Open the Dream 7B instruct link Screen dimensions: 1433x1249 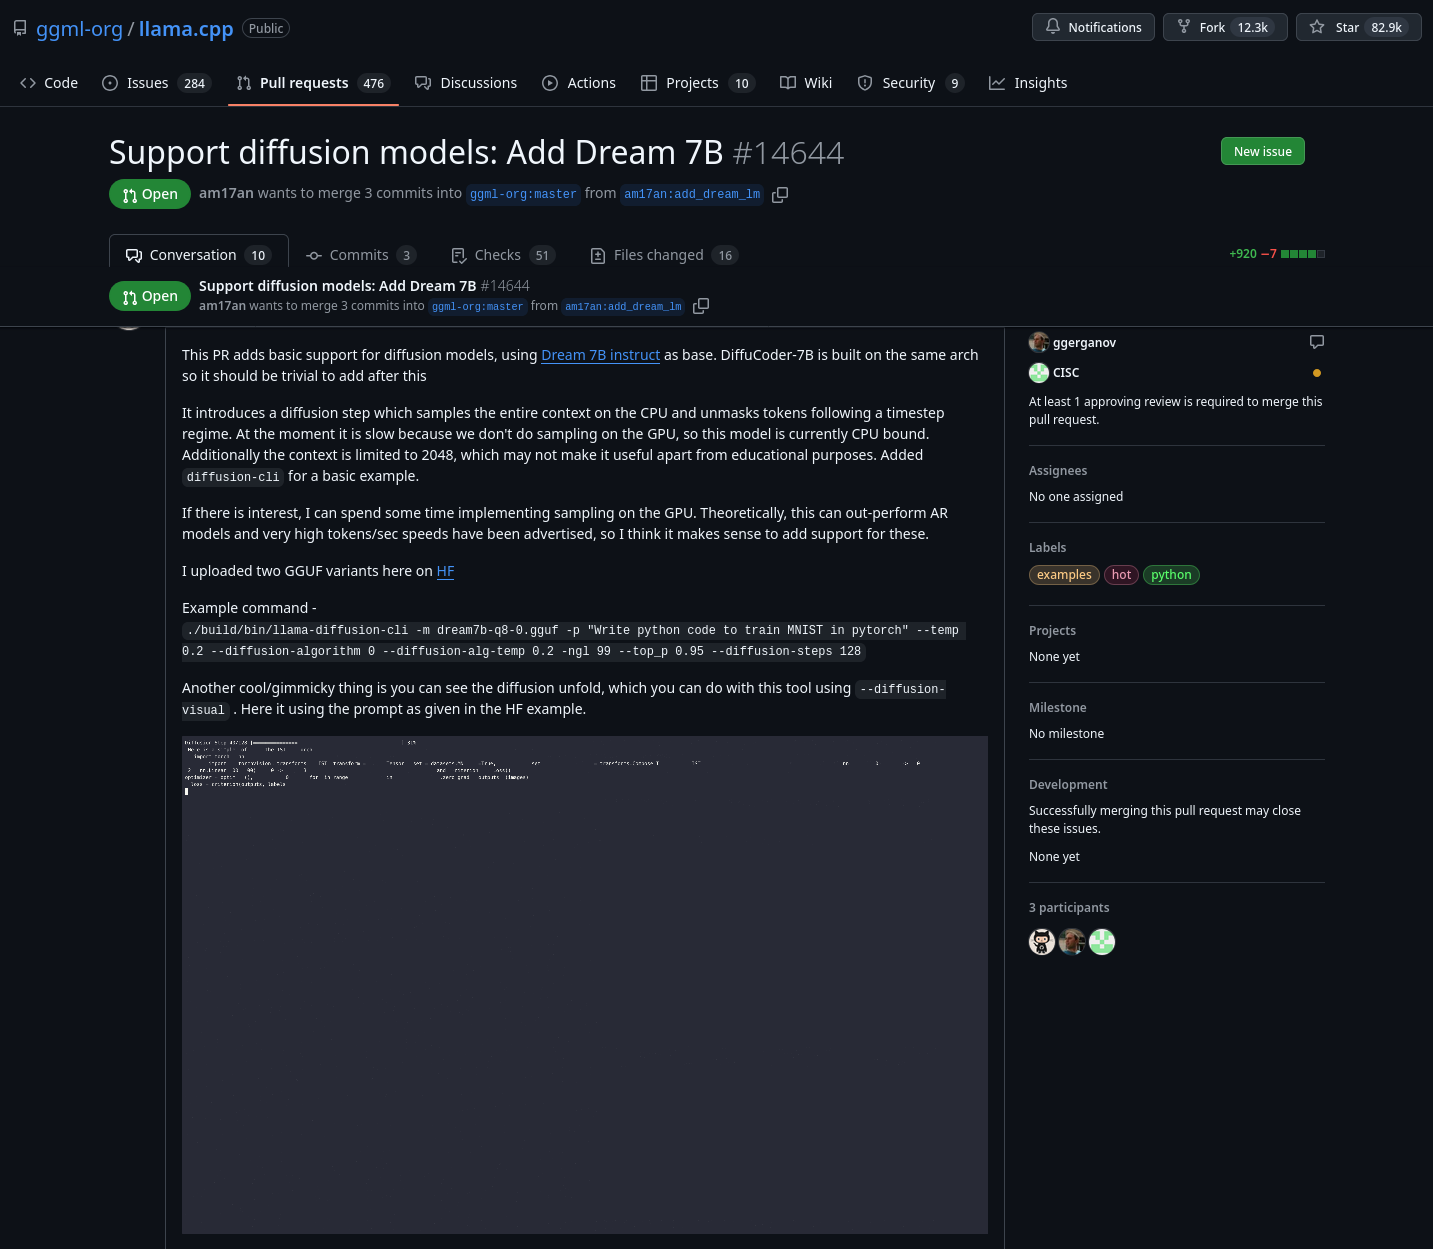click(600, 355)
